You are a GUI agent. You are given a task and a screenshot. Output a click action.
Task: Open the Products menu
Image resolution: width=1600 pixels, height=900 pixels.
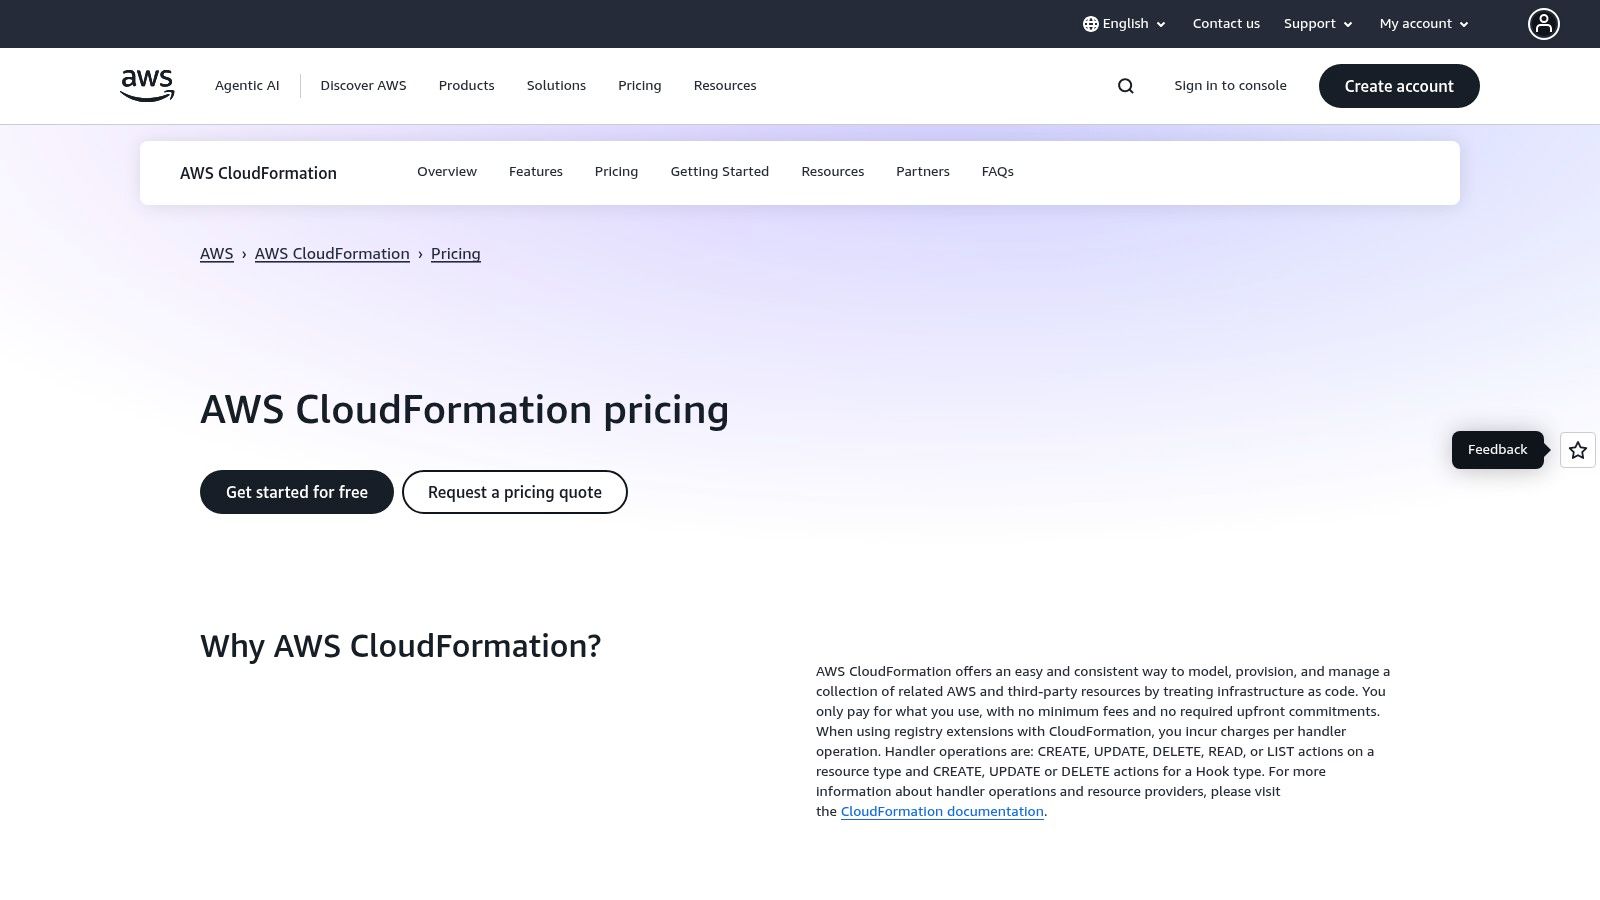click(466, 86)
